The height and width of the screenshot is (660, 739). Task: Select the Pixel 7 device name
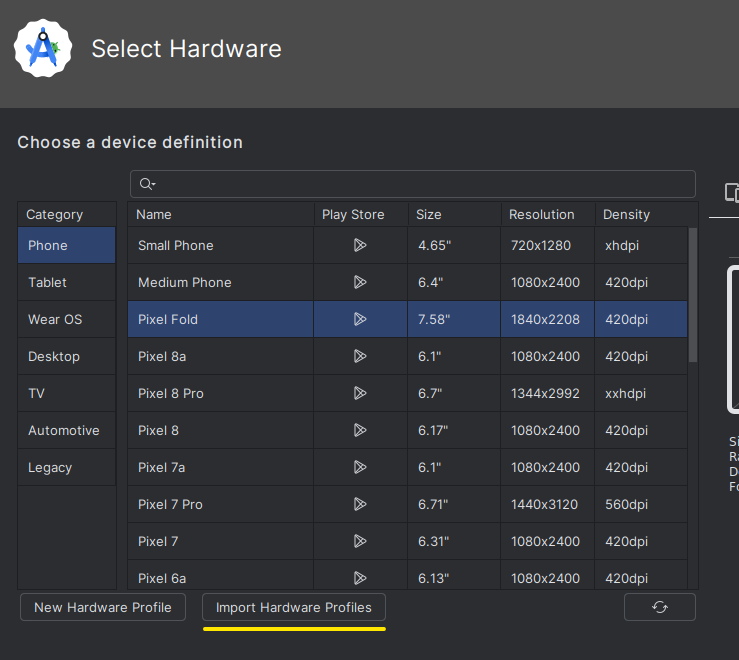coord(221,541)
